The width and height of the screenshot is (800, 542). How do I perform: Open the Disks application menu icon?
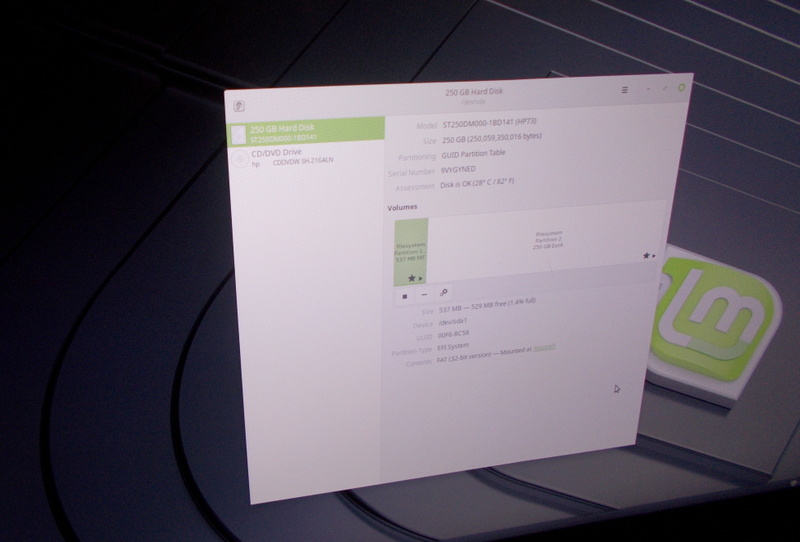(240, 104)
